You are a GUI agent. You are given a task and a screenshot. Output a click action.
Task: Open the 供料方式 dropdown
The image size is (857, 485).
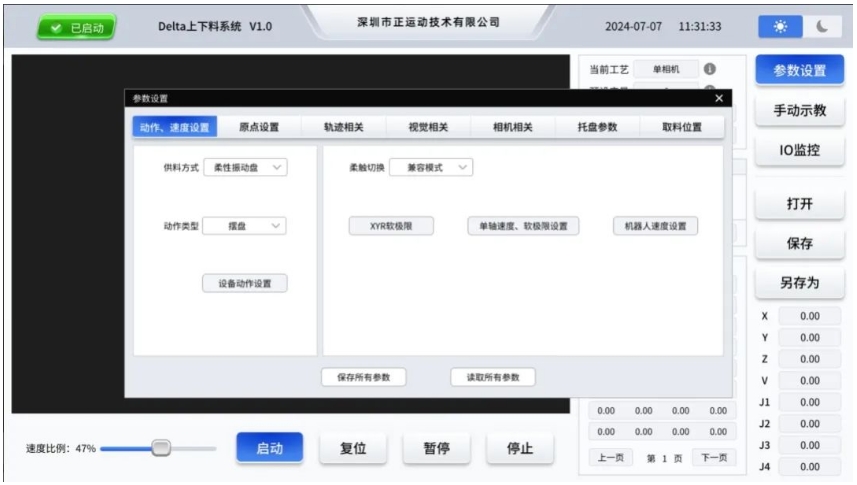tap(245, 167)
